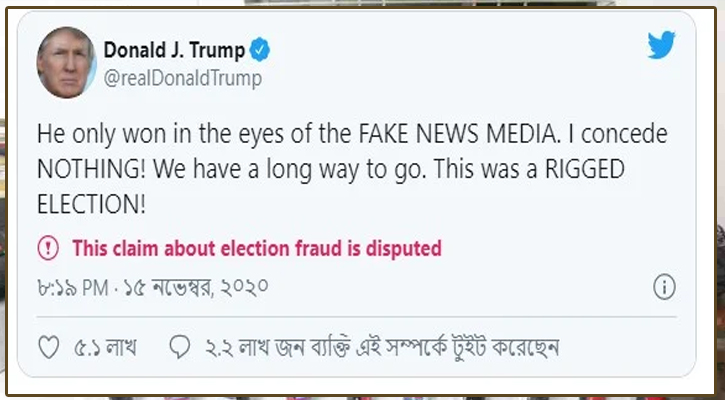
Task: Open the Donald J. Trump display name
Action: (174, 50)
